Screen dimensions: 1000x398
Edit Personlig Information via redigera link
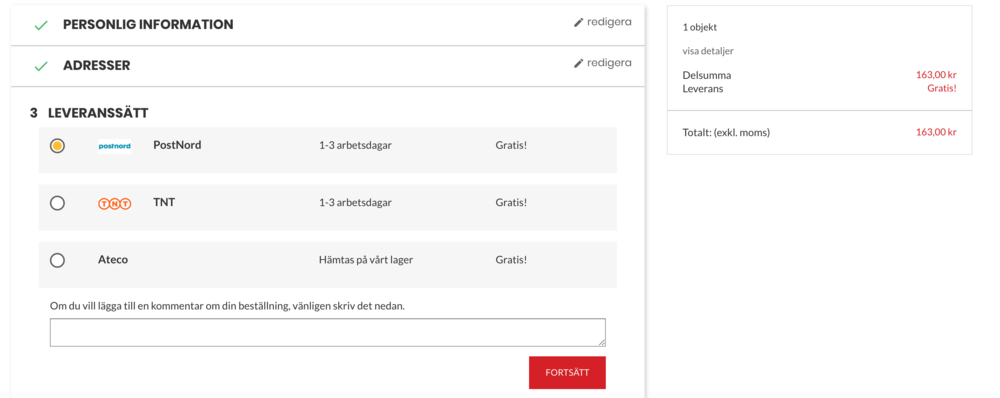(603, 22)
